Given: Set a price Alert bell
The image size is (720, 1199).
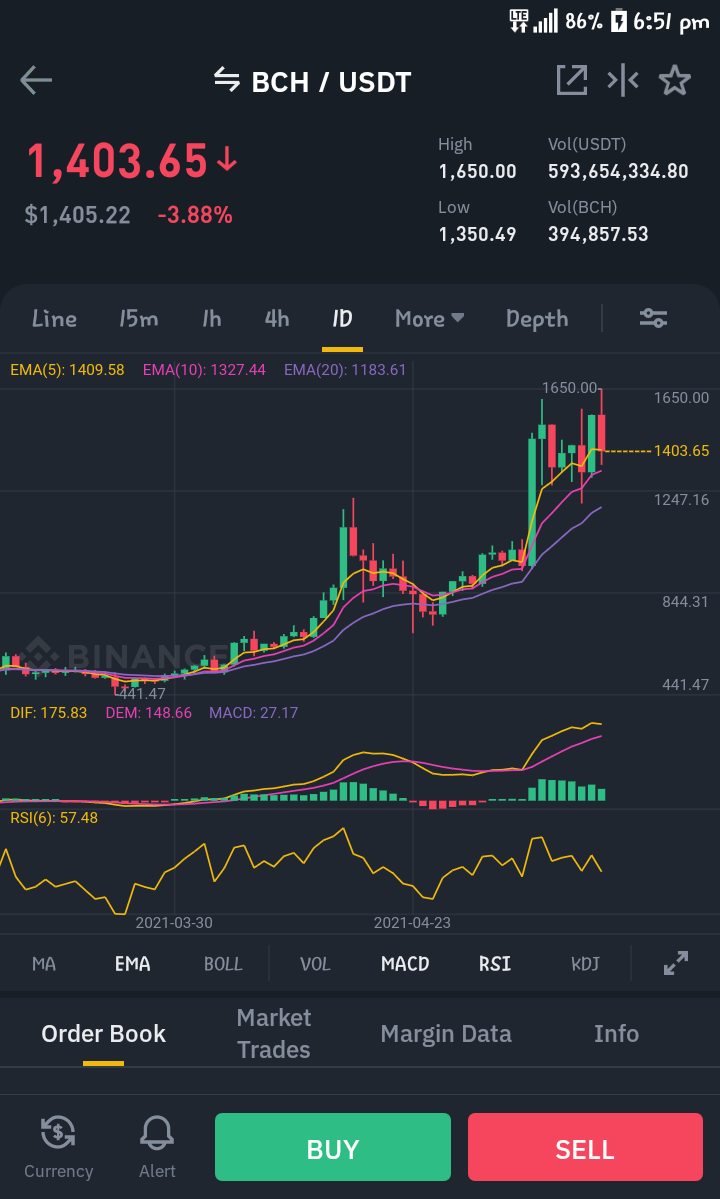Looking at the screenshot, I should click(157, 1147).
